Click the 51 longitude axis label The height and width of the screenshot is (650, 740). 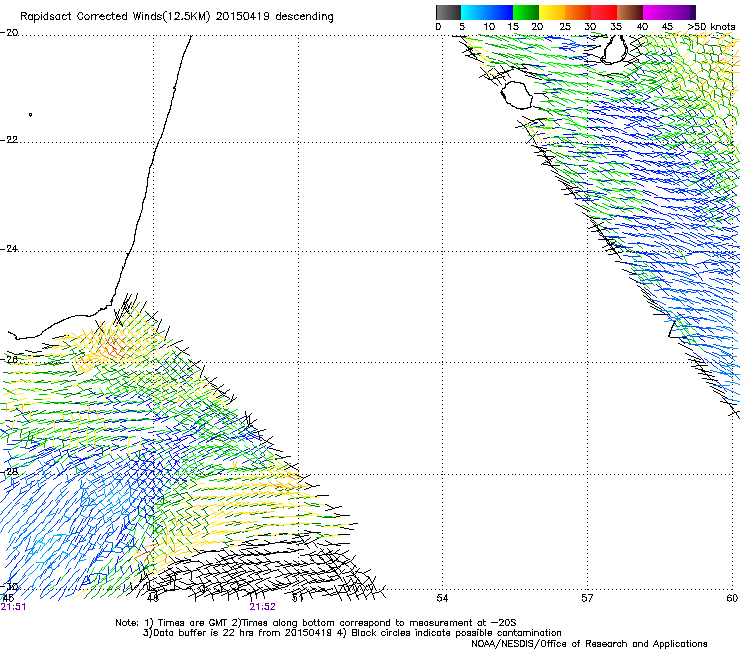pos(297,598)
